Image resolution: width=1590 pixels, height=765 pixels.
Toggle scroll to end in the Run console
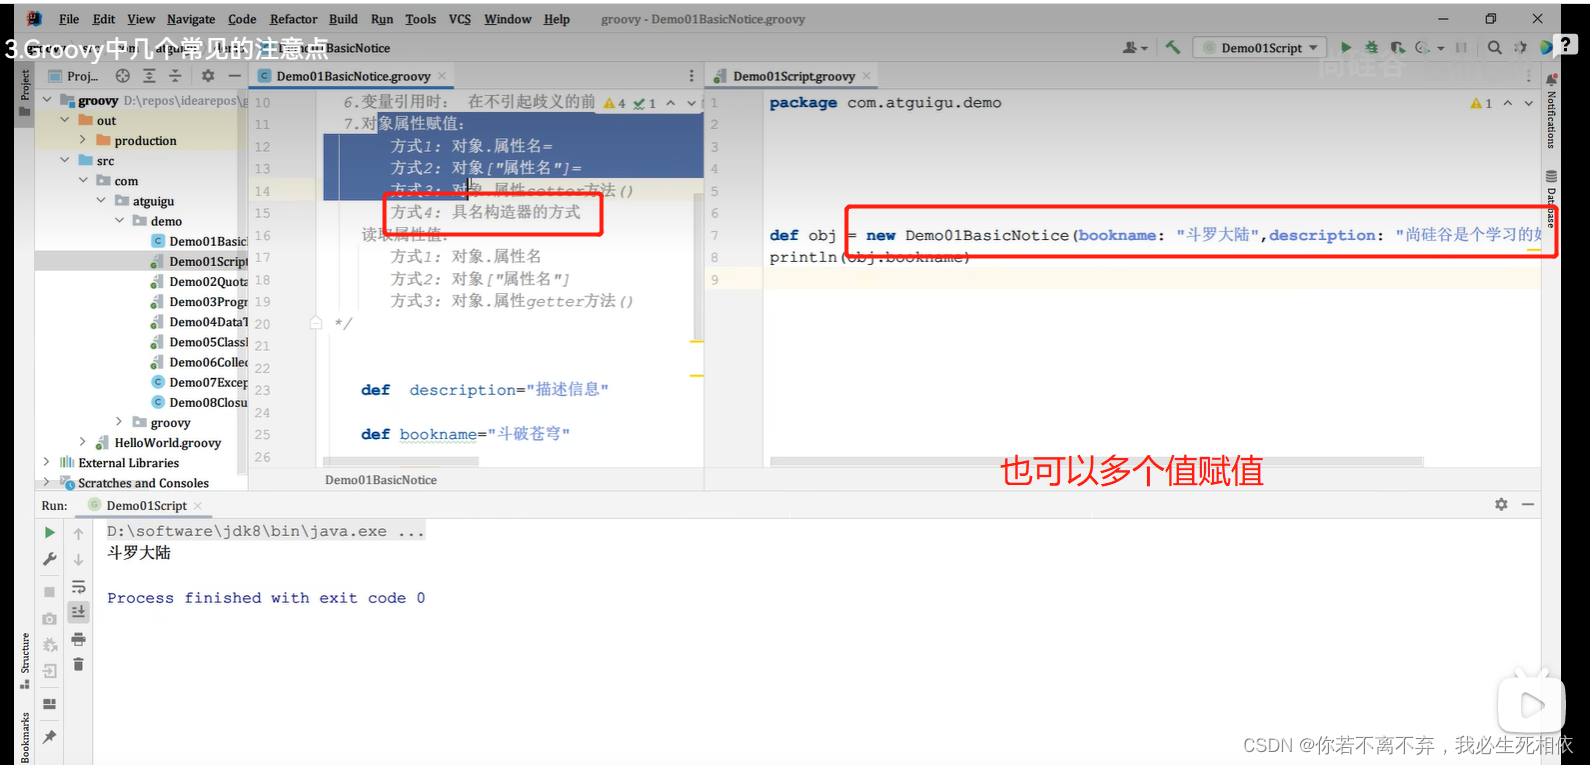pos(78,611)
